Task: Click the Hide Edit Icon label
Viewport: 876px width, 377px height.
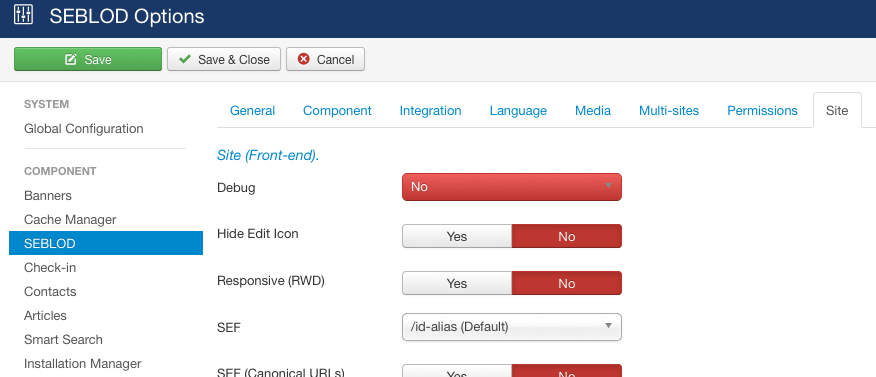Action: 258,233
